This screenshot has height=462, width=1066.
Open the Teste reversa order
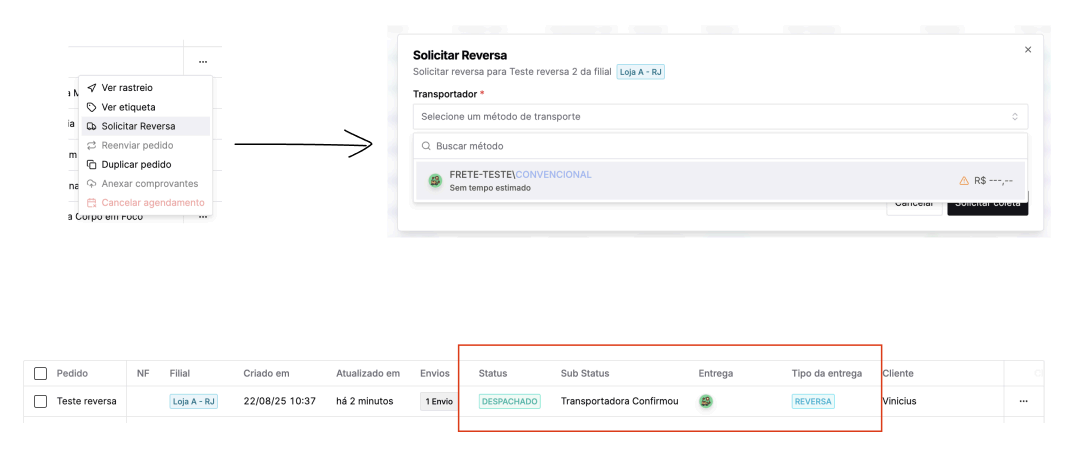[86, 402]
